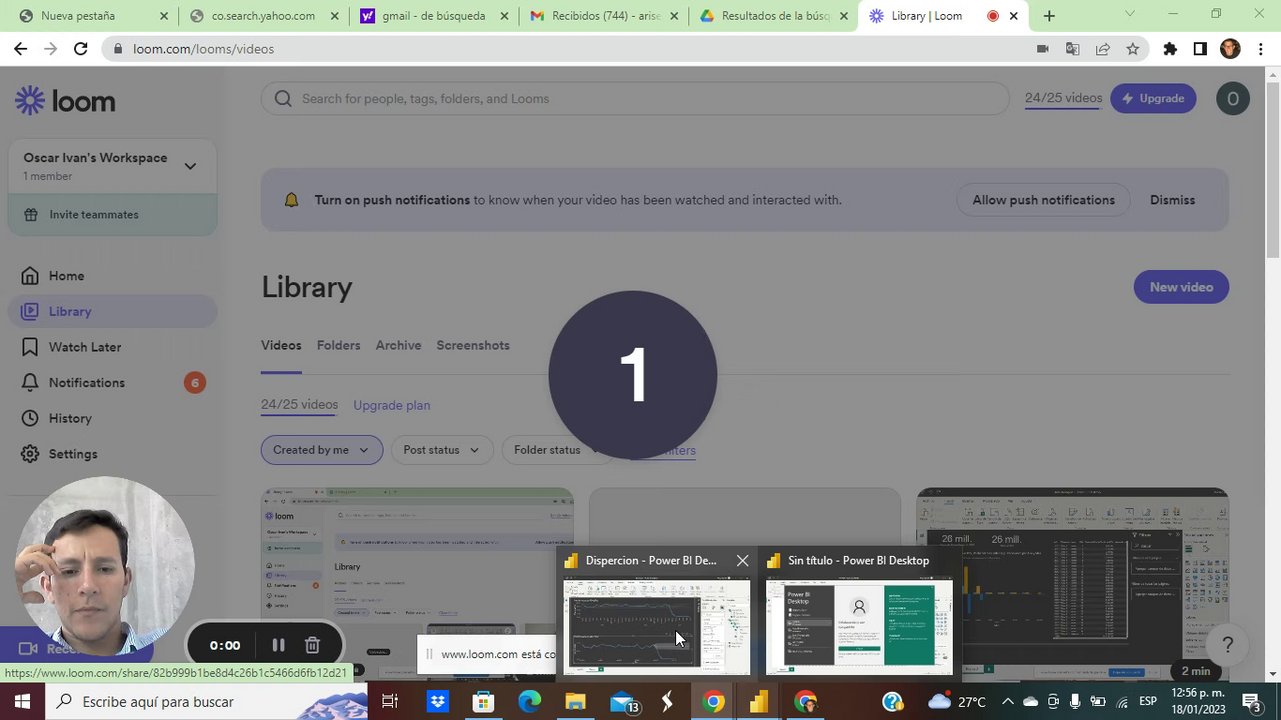Delete the recording with the trash icon

pos(312,645)
